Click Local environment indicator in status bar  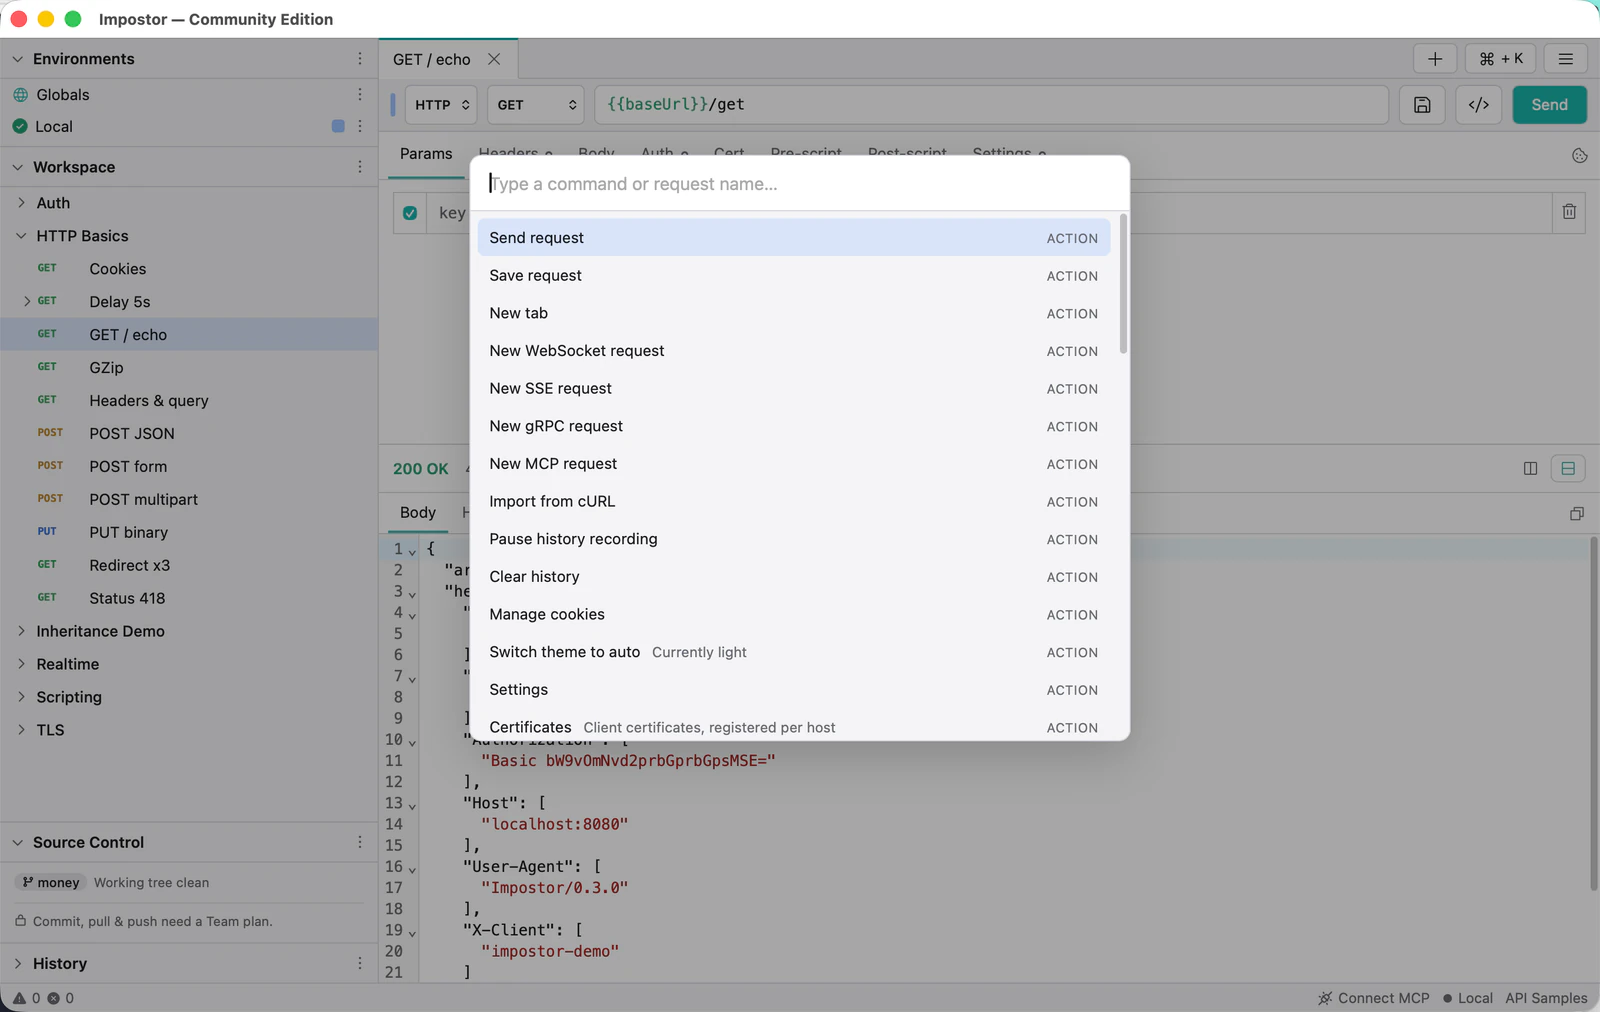coord(1468,998)
